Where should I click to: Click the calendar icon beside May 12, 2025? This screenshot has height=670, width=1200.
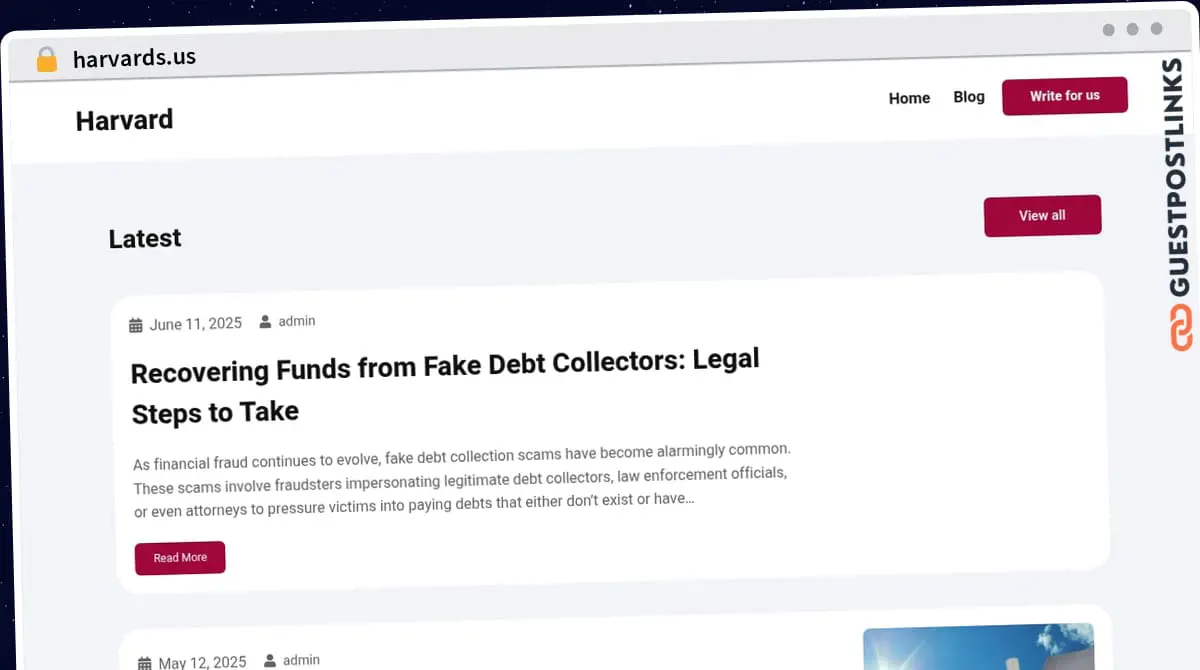point(145,663)
